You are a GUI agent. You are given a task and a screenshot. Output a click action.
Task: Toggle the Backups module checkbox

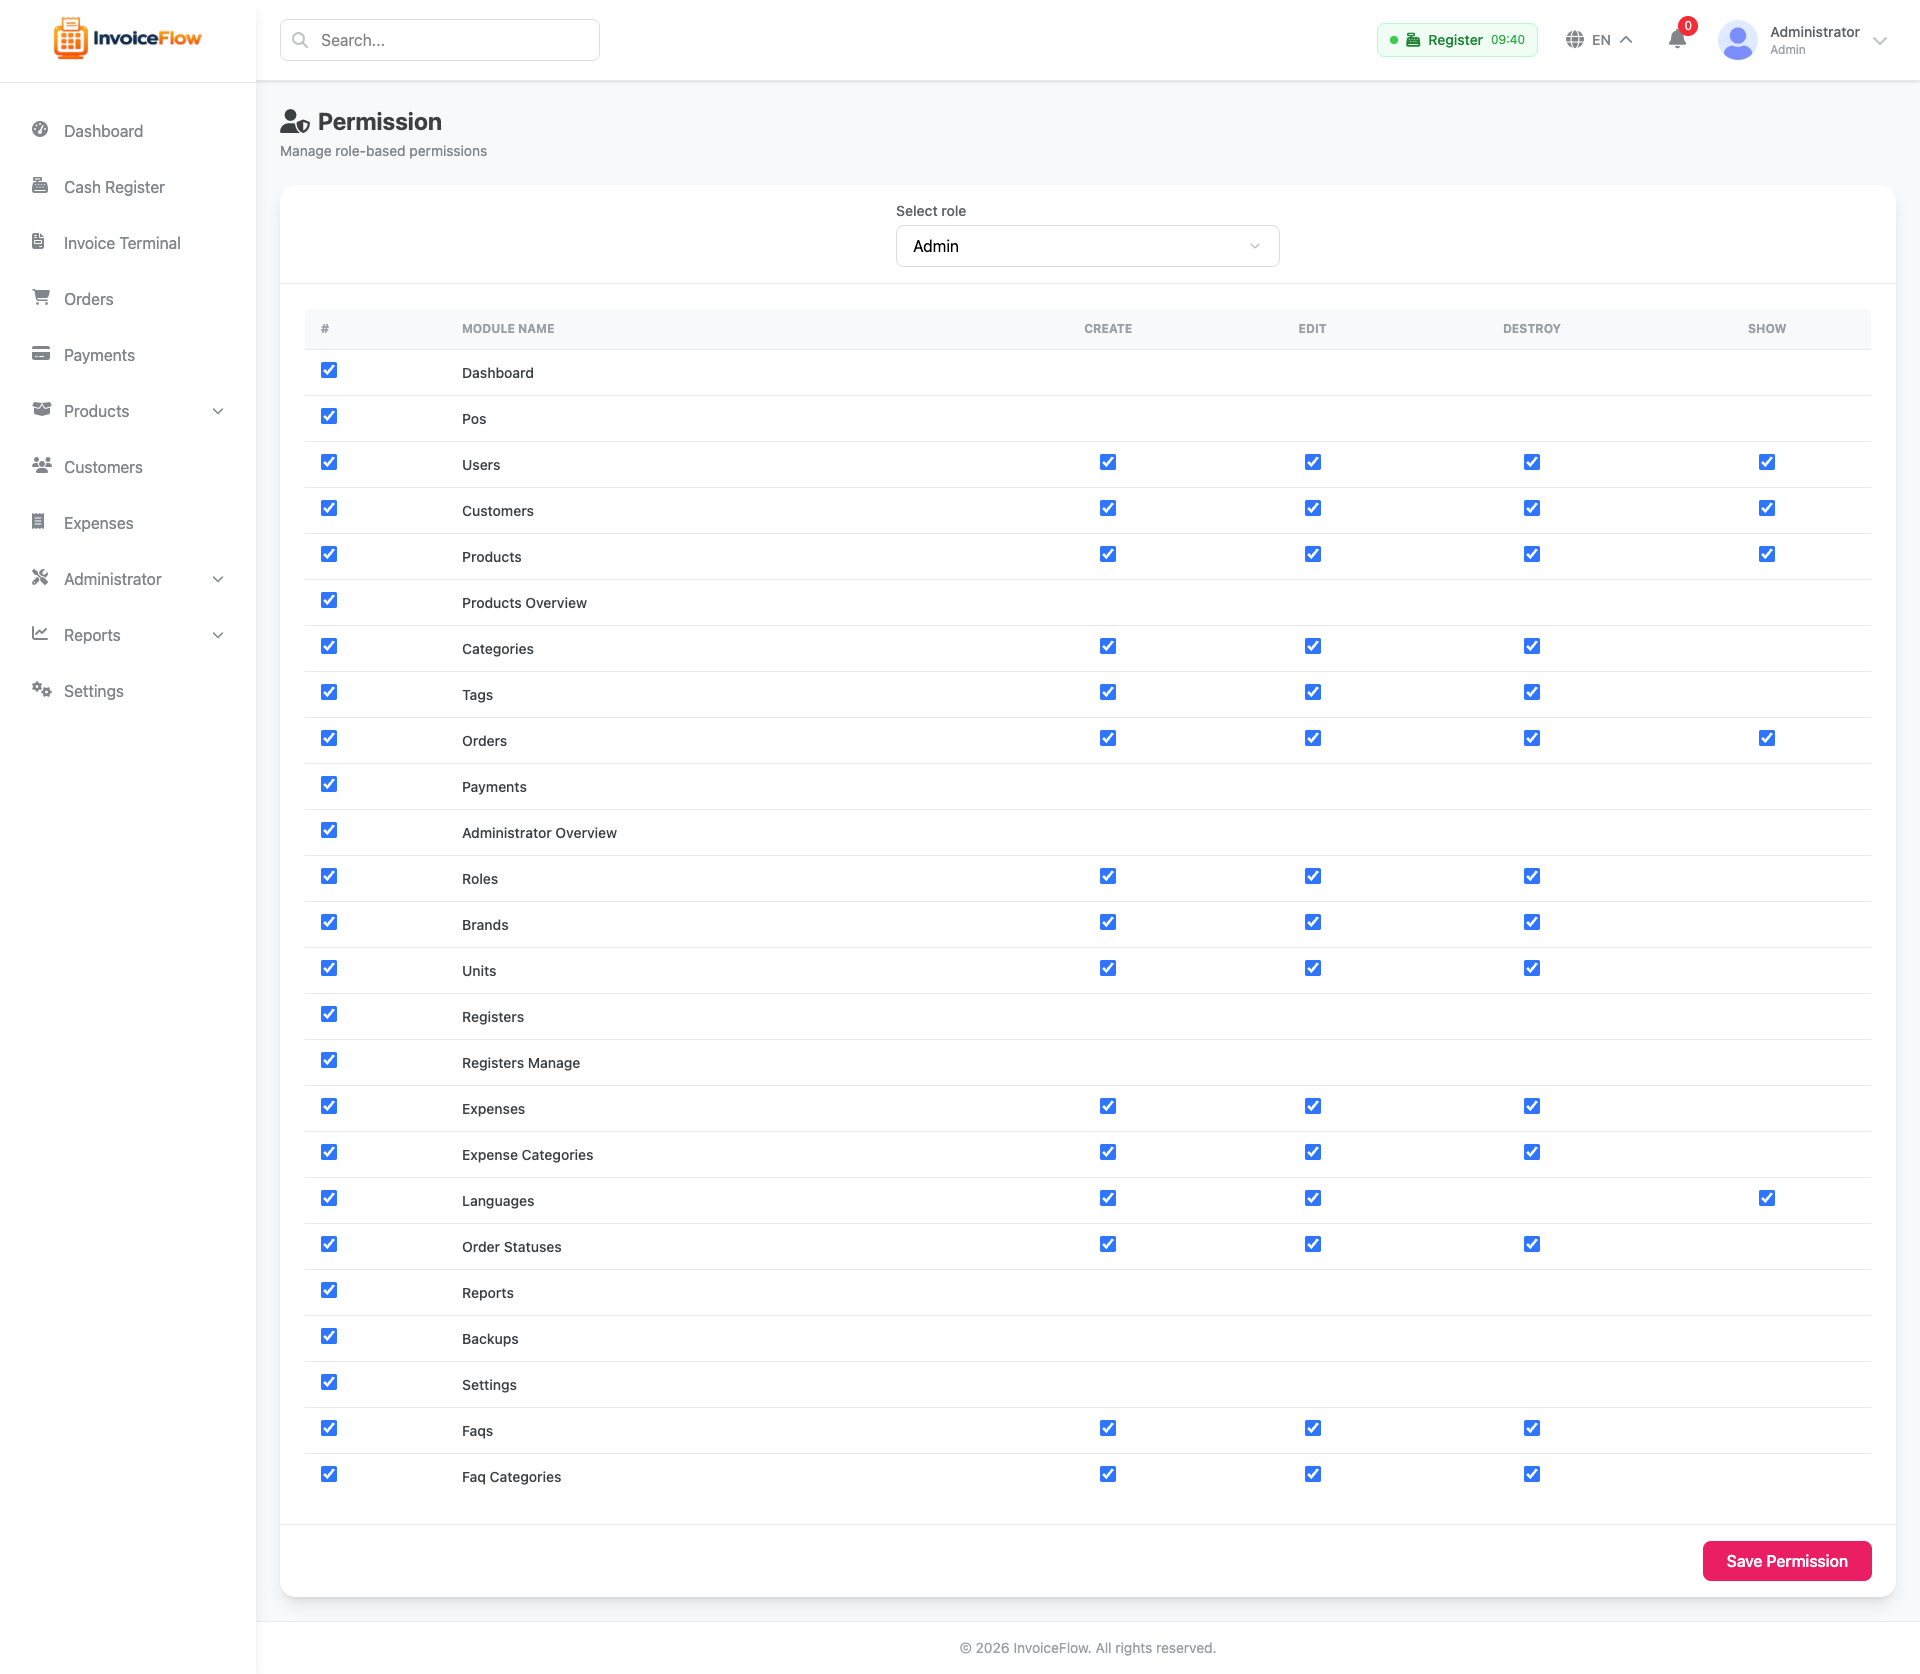point(329,1336)
